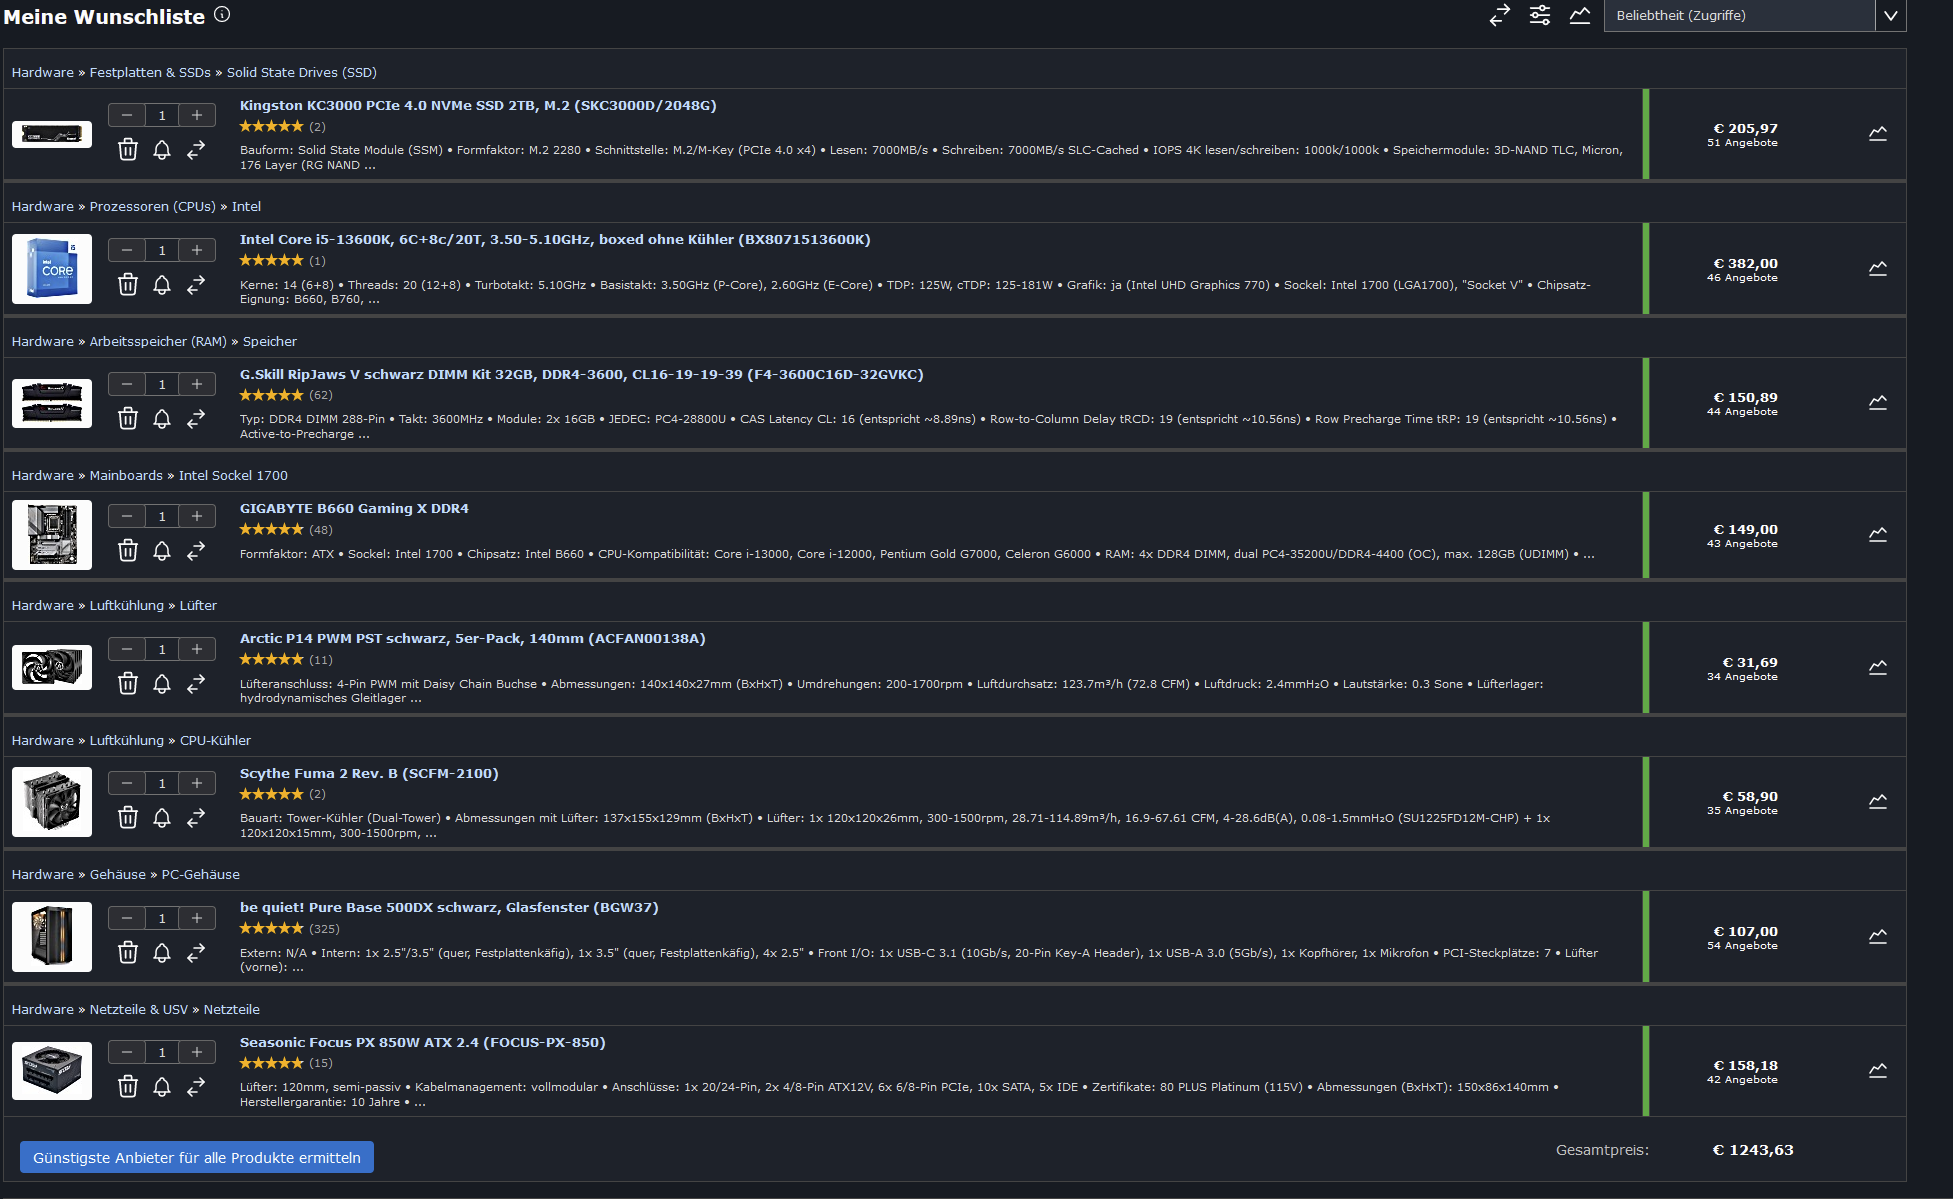The width and height of the screenshot is (1953, 1199).
Task: Decrease the quantity of the be quiet! Pure Base case
Action: coord(127,918)
